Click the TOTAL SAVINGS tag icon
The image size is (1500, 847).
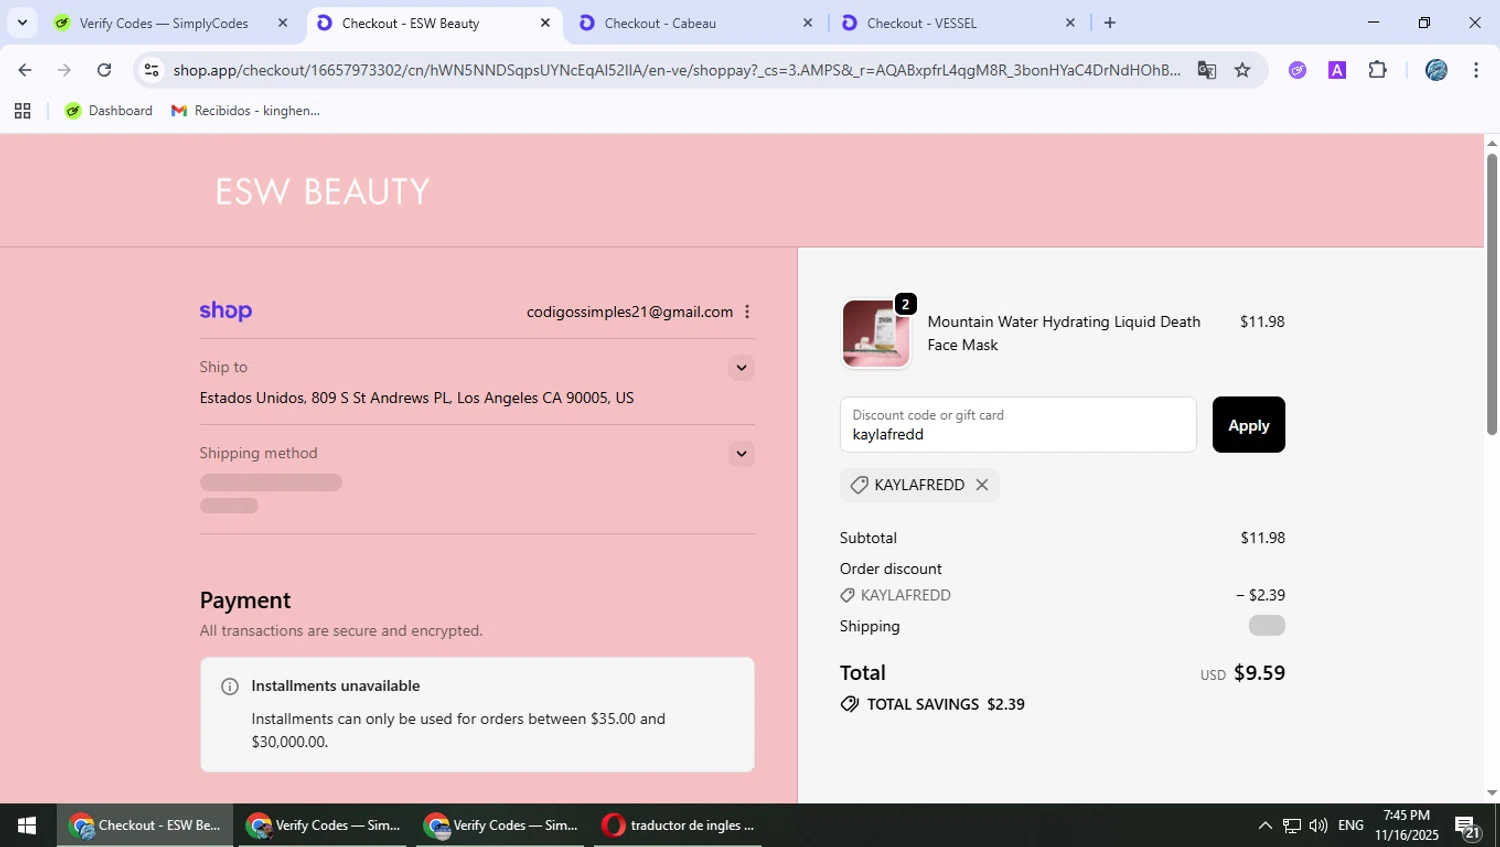tap(849, 704)
